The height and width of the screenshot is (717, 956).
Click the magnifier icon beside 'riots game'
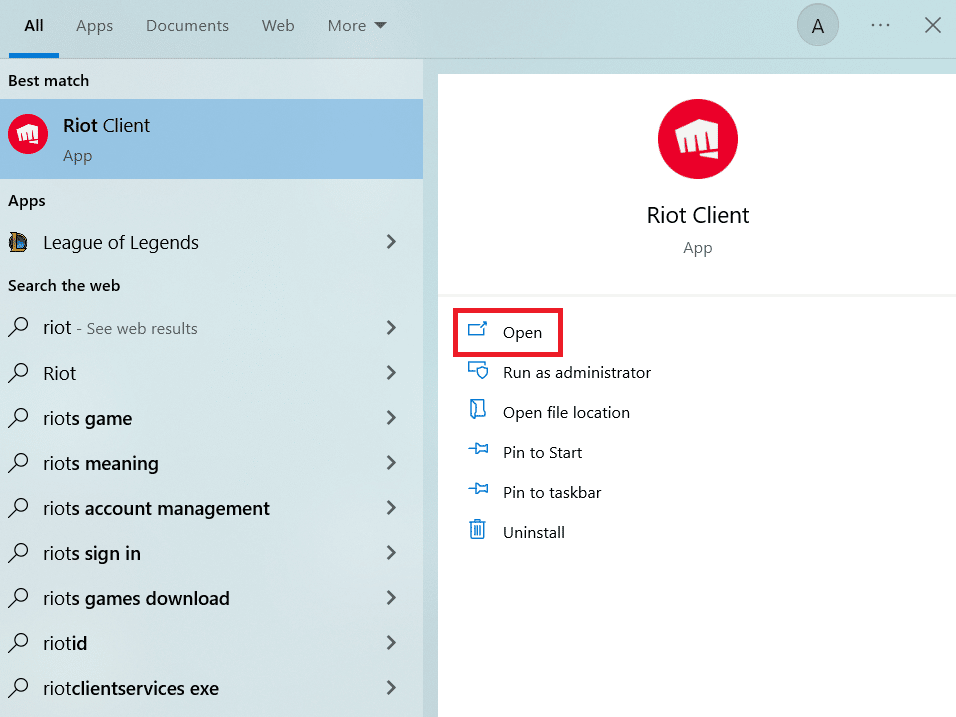(18, 418)
